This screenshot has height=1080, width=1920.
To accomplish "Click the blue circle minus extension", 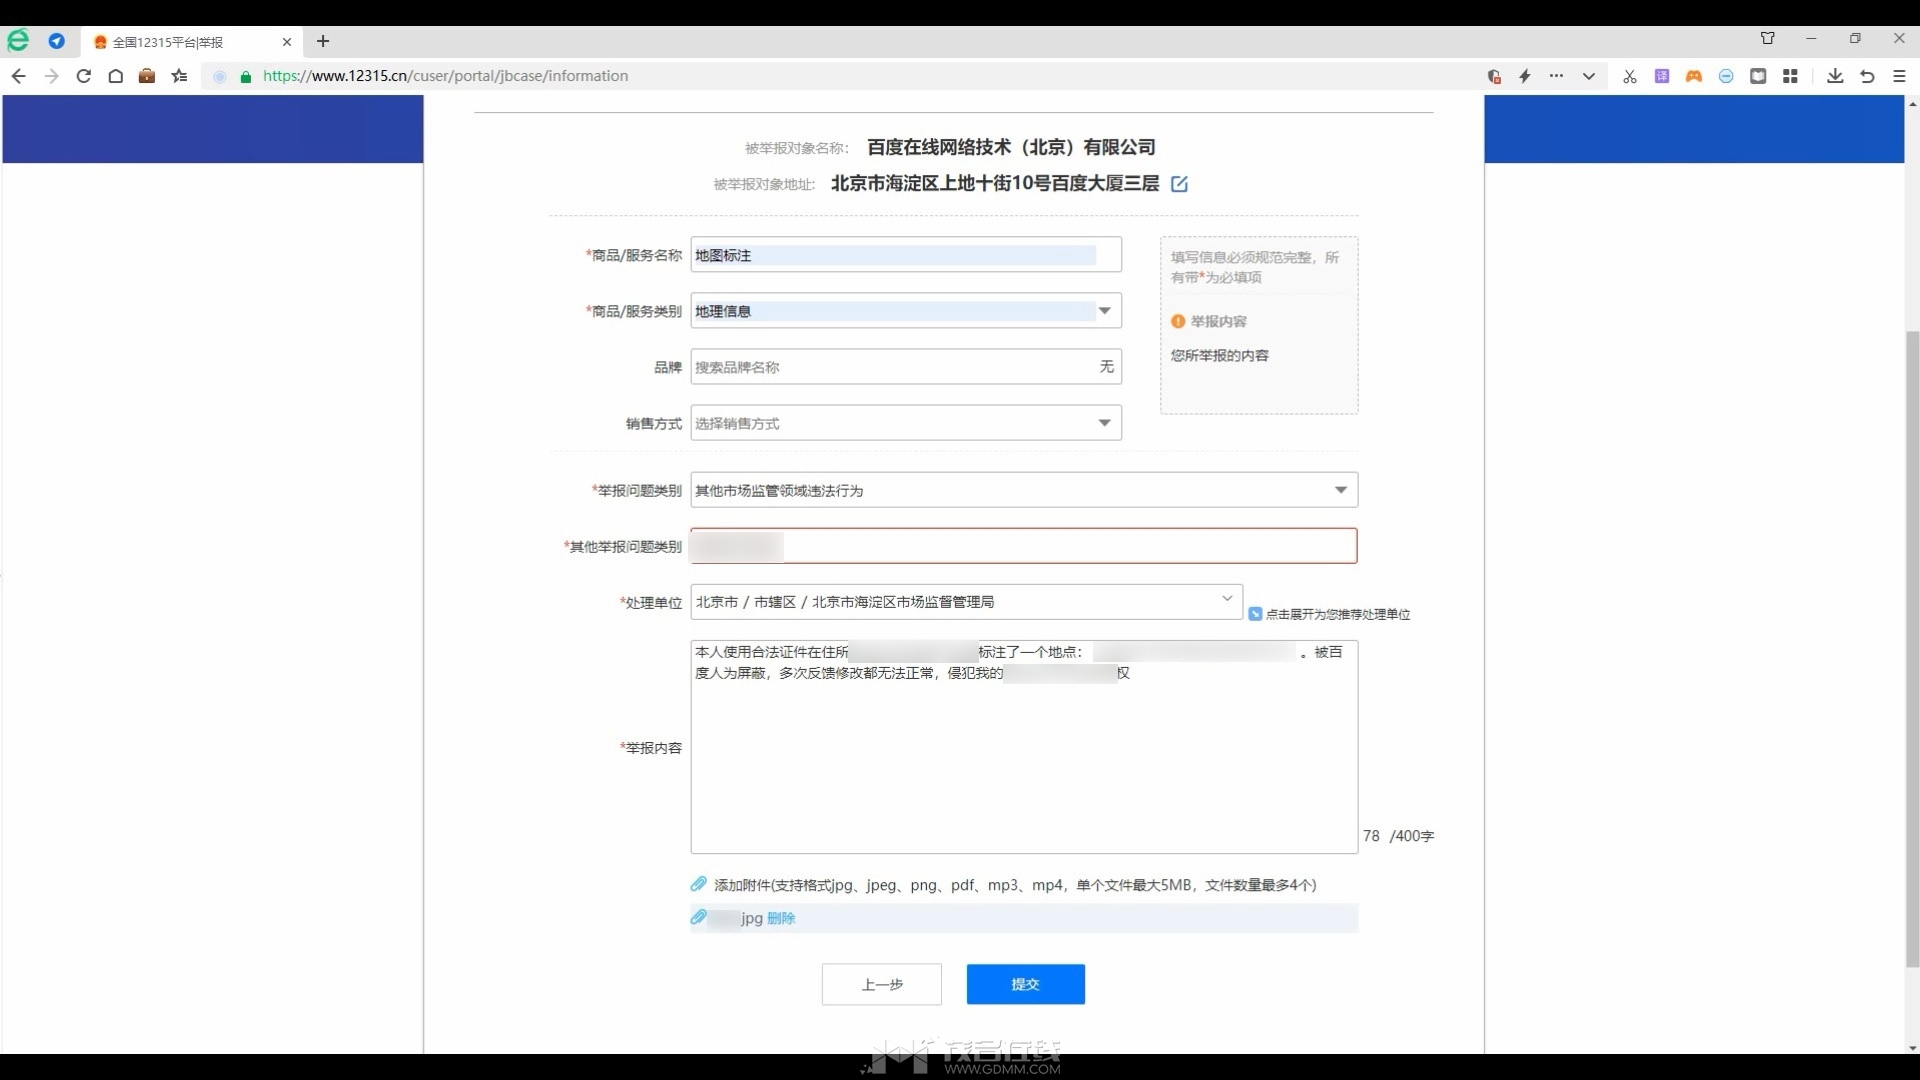I will pos(1726,76).
